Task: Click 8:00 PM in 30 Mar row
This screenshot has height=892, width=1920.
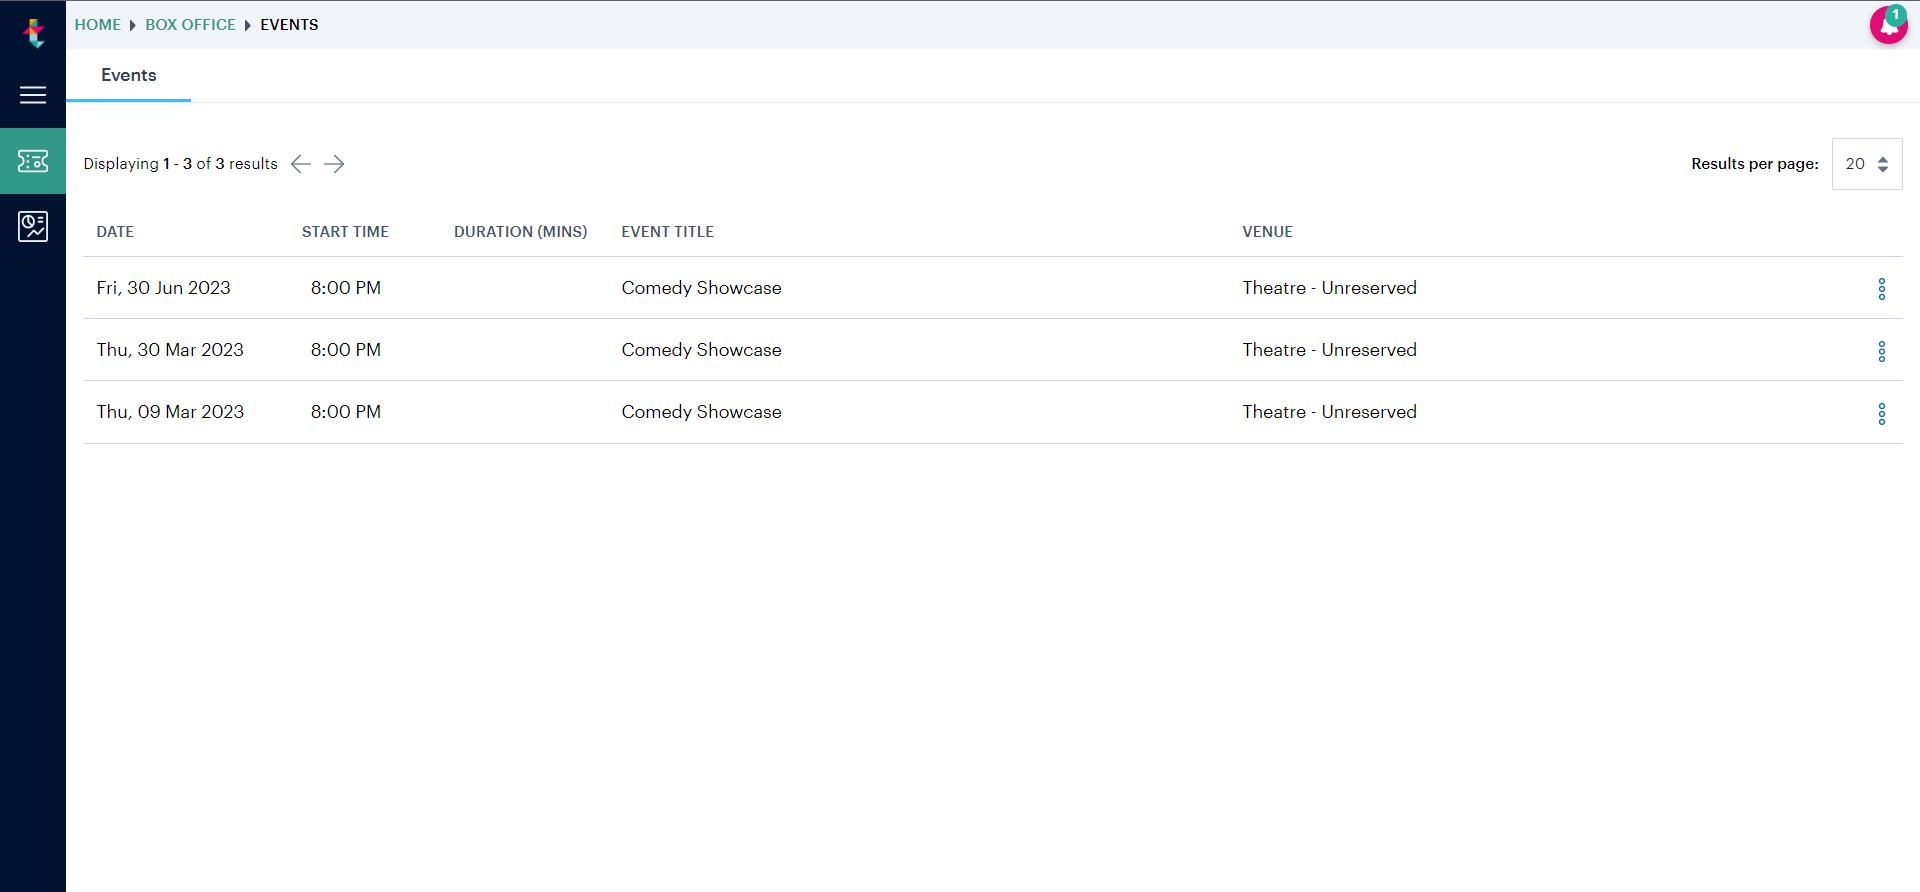Action: (x=345, y=350)
